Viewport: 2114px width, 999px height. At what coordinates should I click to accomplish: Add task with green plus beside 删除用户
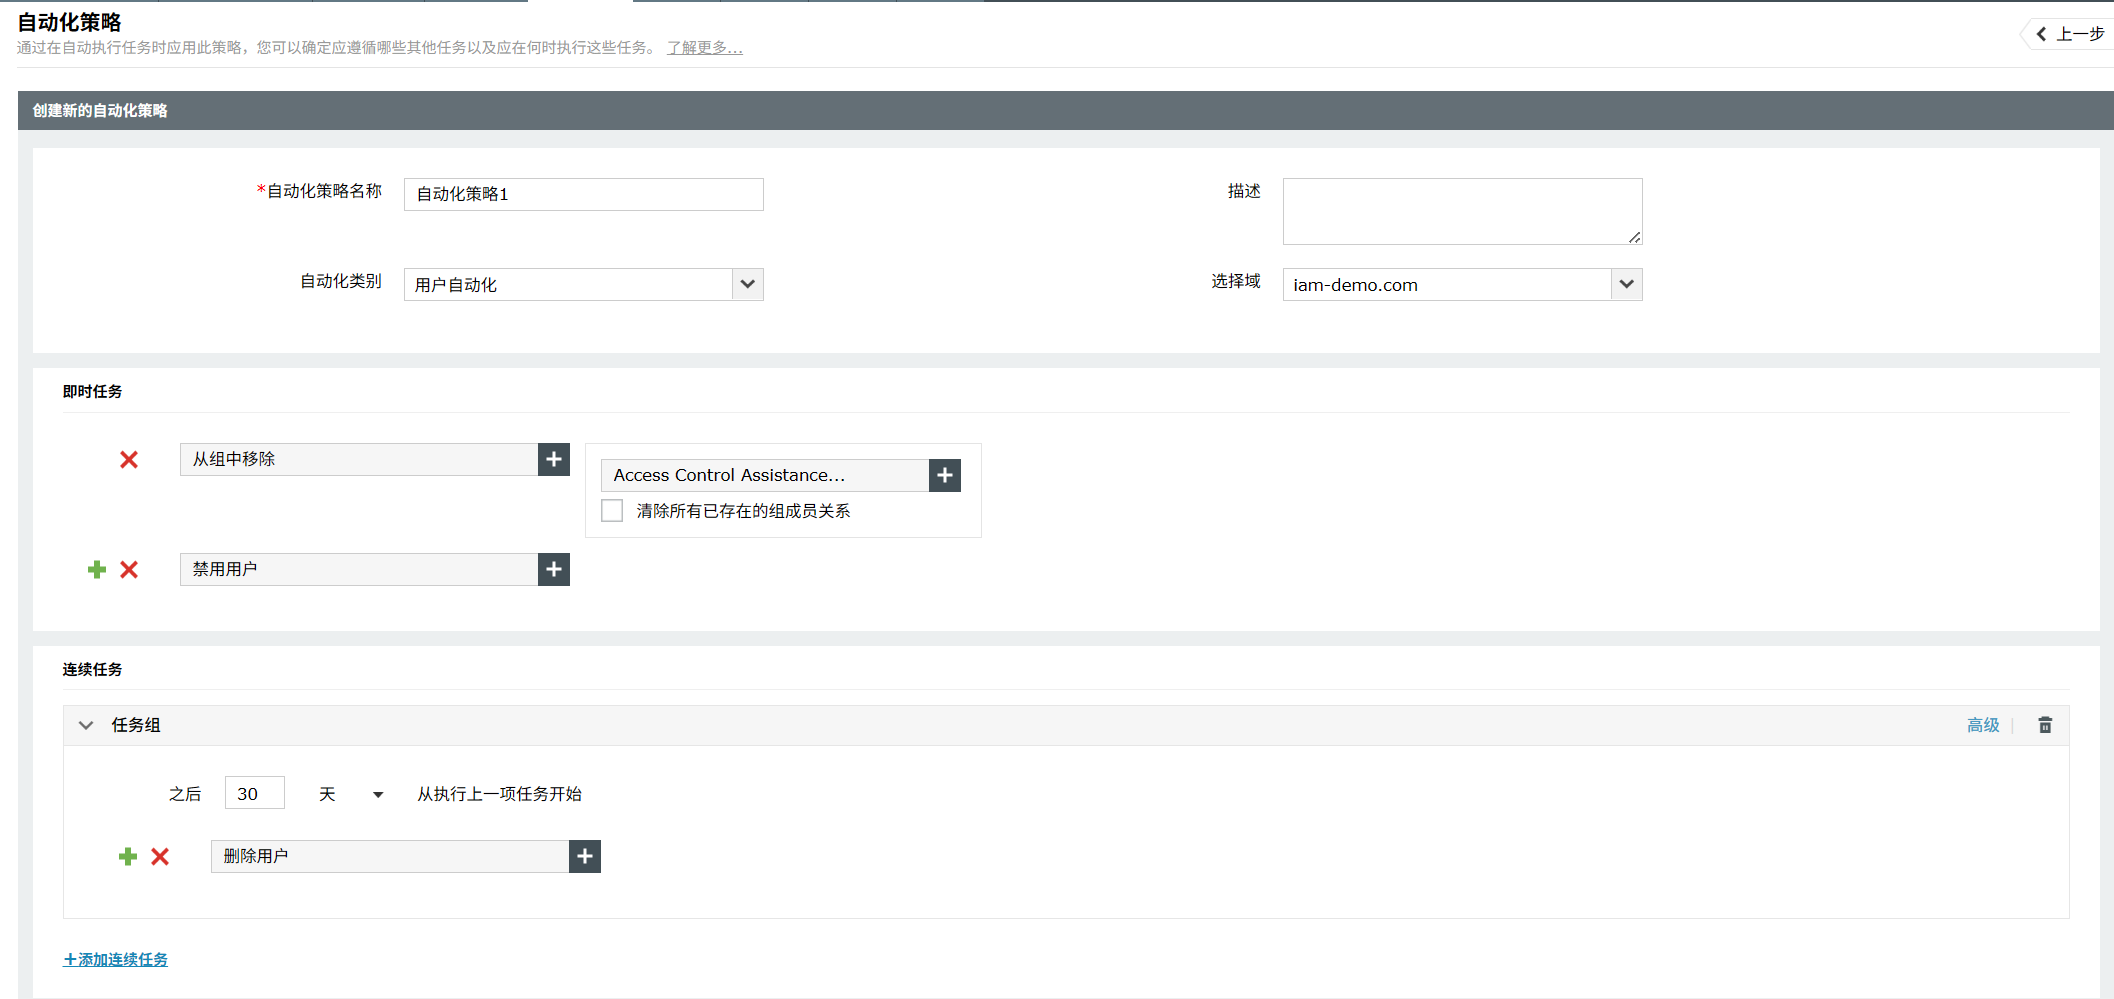(128, 857)
